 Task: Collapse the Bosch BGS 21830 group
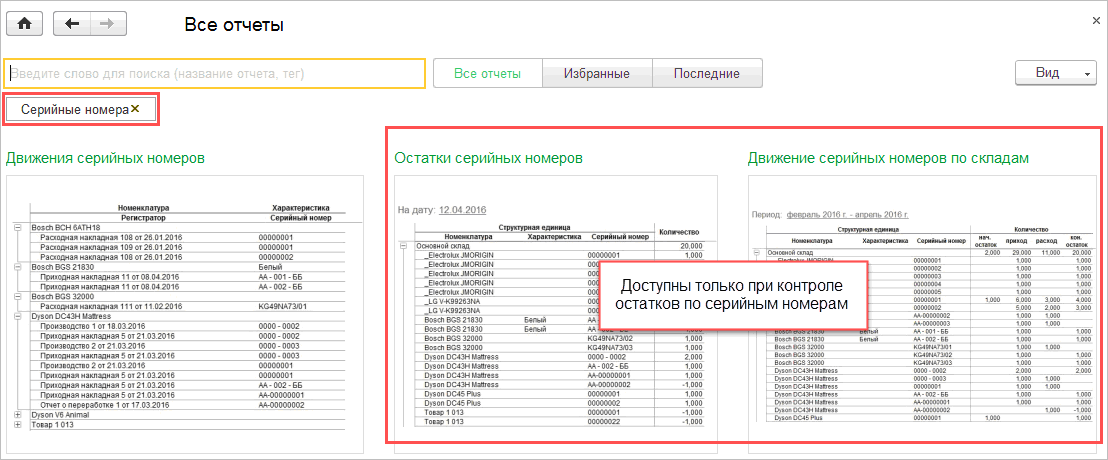pyautogui.click(x=17, y=268)
